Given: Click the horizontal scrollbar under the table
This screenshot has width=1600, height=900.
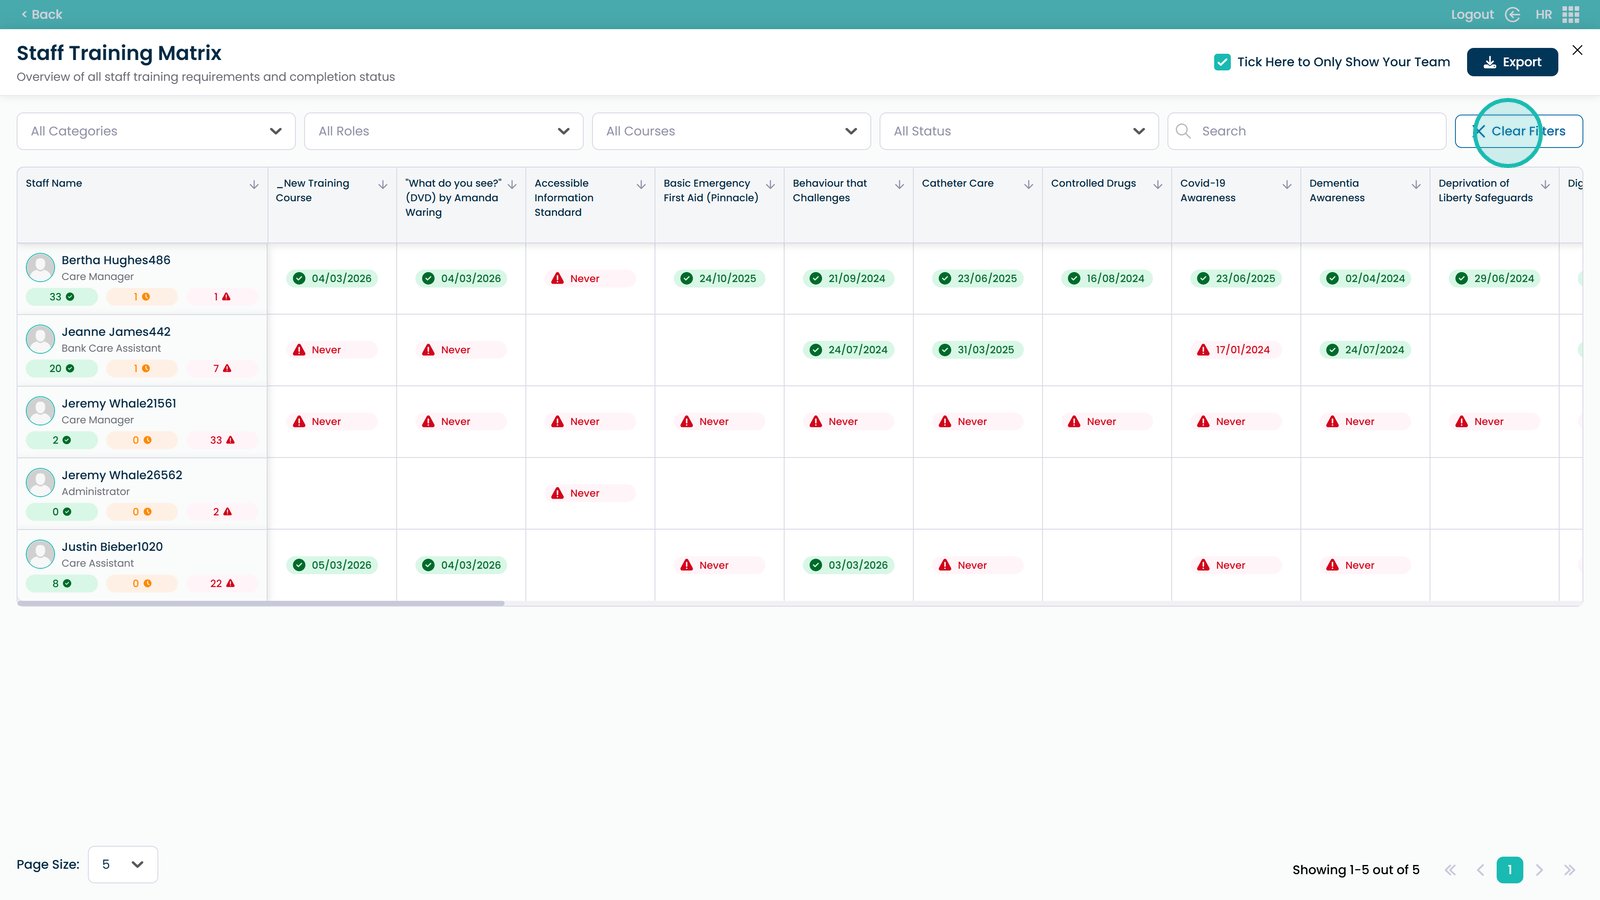Looking at the screenshot, I should pos(261,603).
